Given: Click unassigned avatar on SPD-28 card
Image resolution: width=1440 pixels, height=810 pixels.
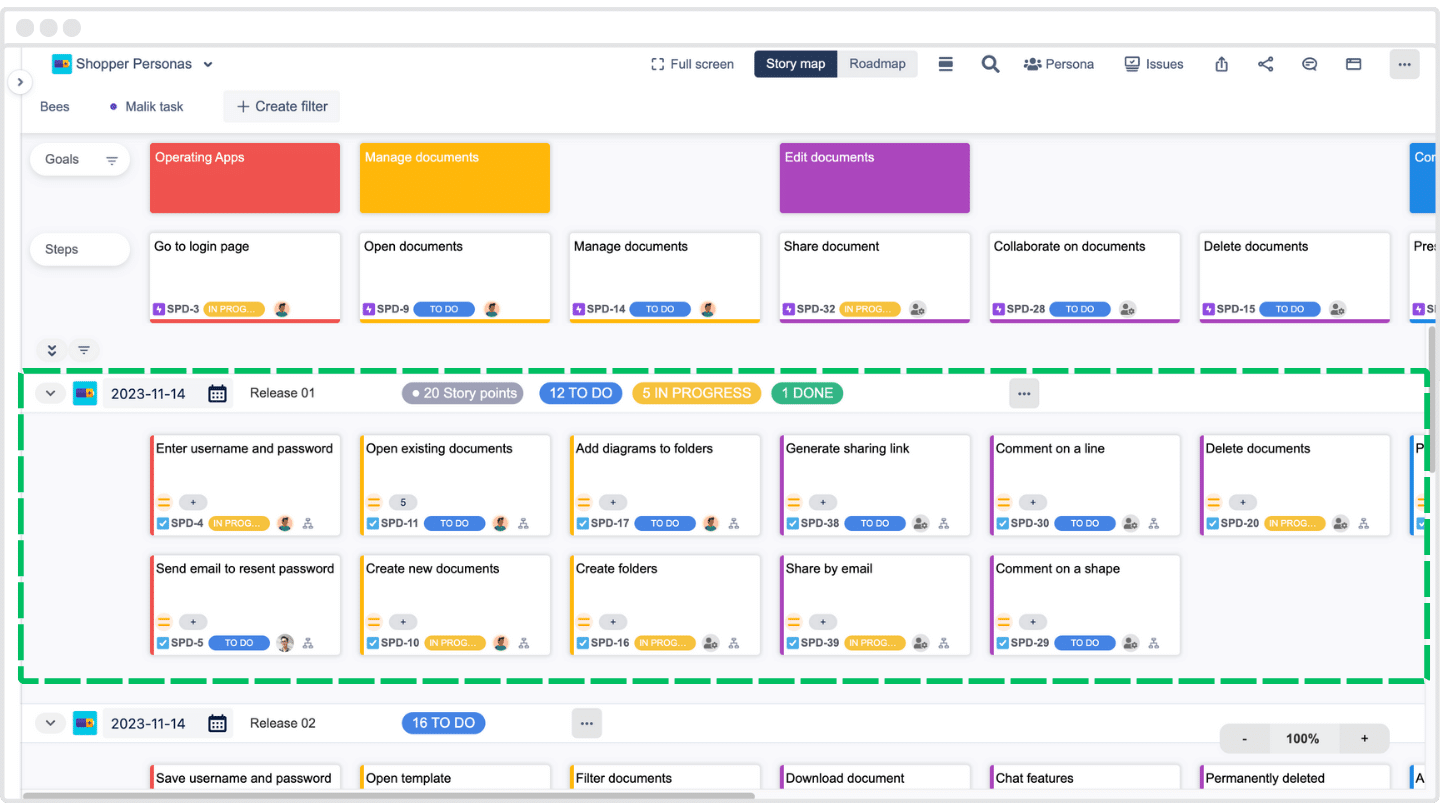Looking at the screenshot, I should point(1127,309).
